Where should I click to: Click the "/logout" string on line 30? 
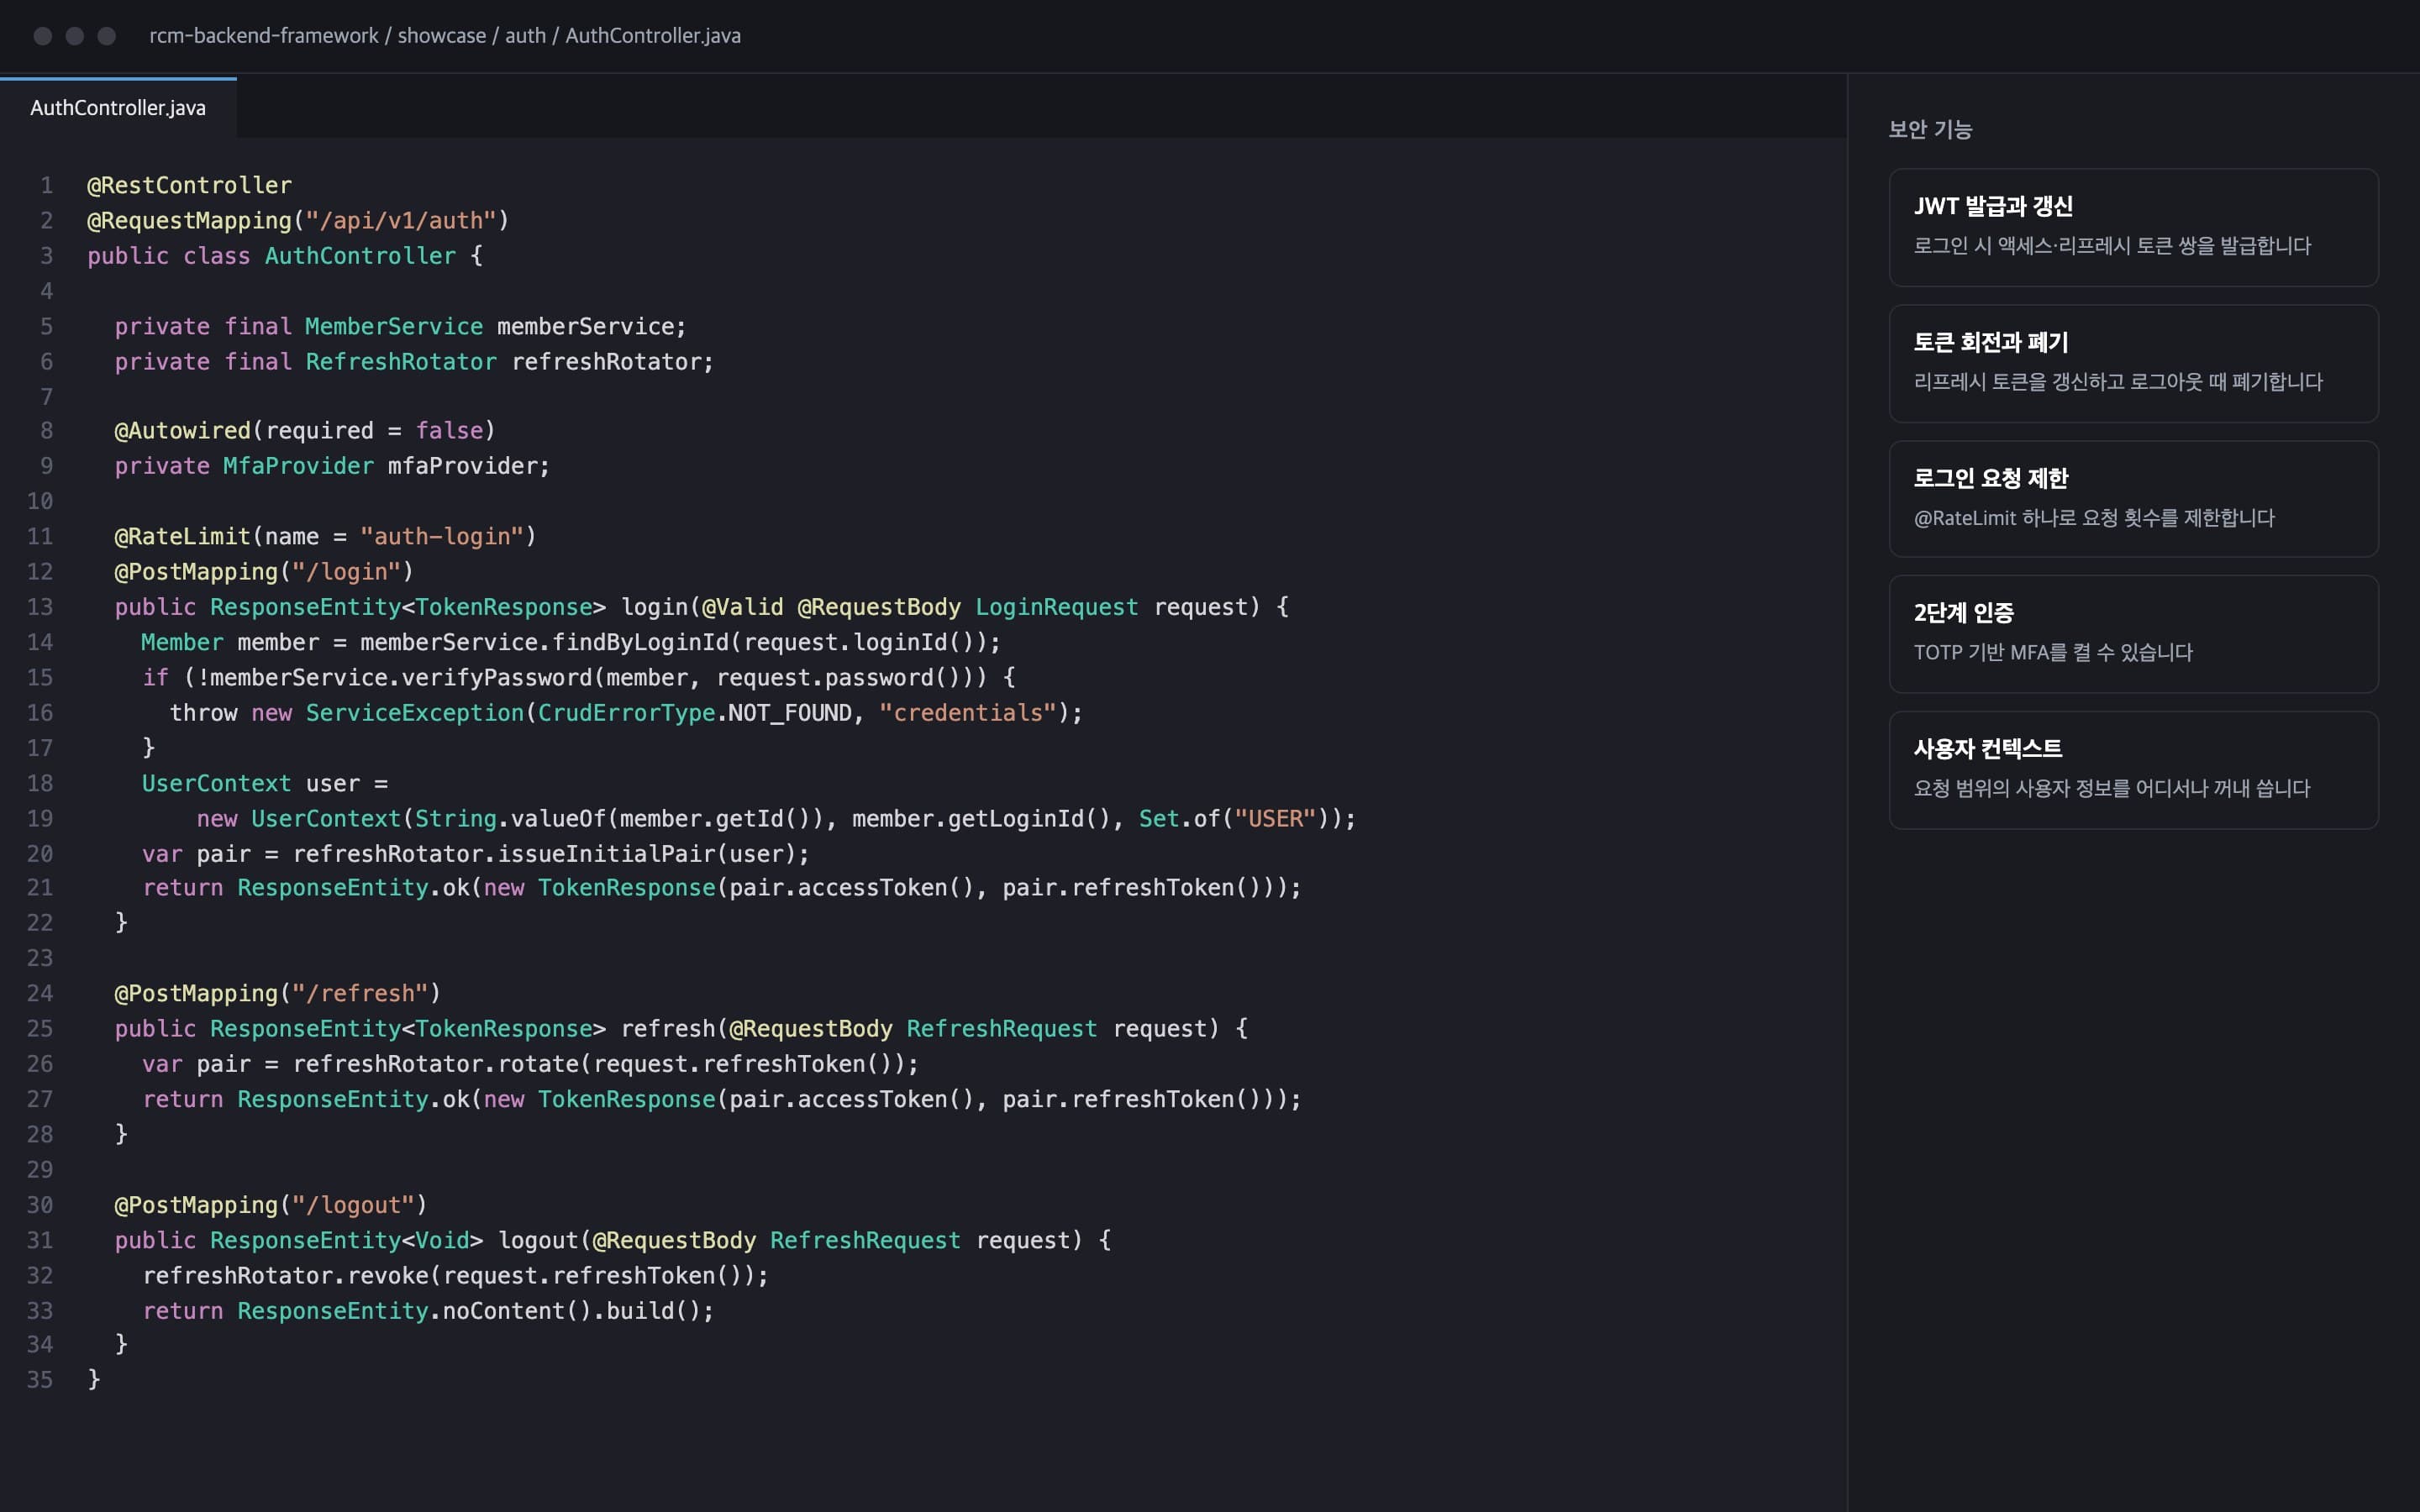353,1205
